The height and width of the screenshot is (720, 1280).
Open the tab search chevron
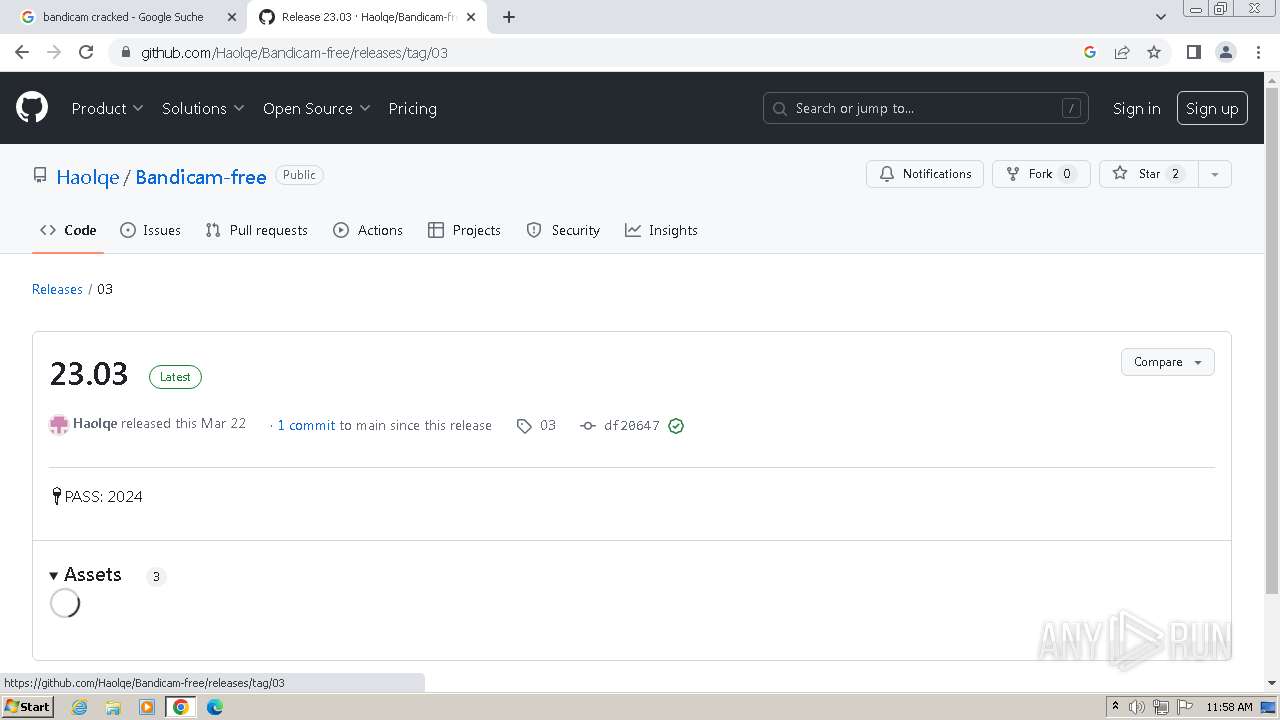click(1161, 17)
